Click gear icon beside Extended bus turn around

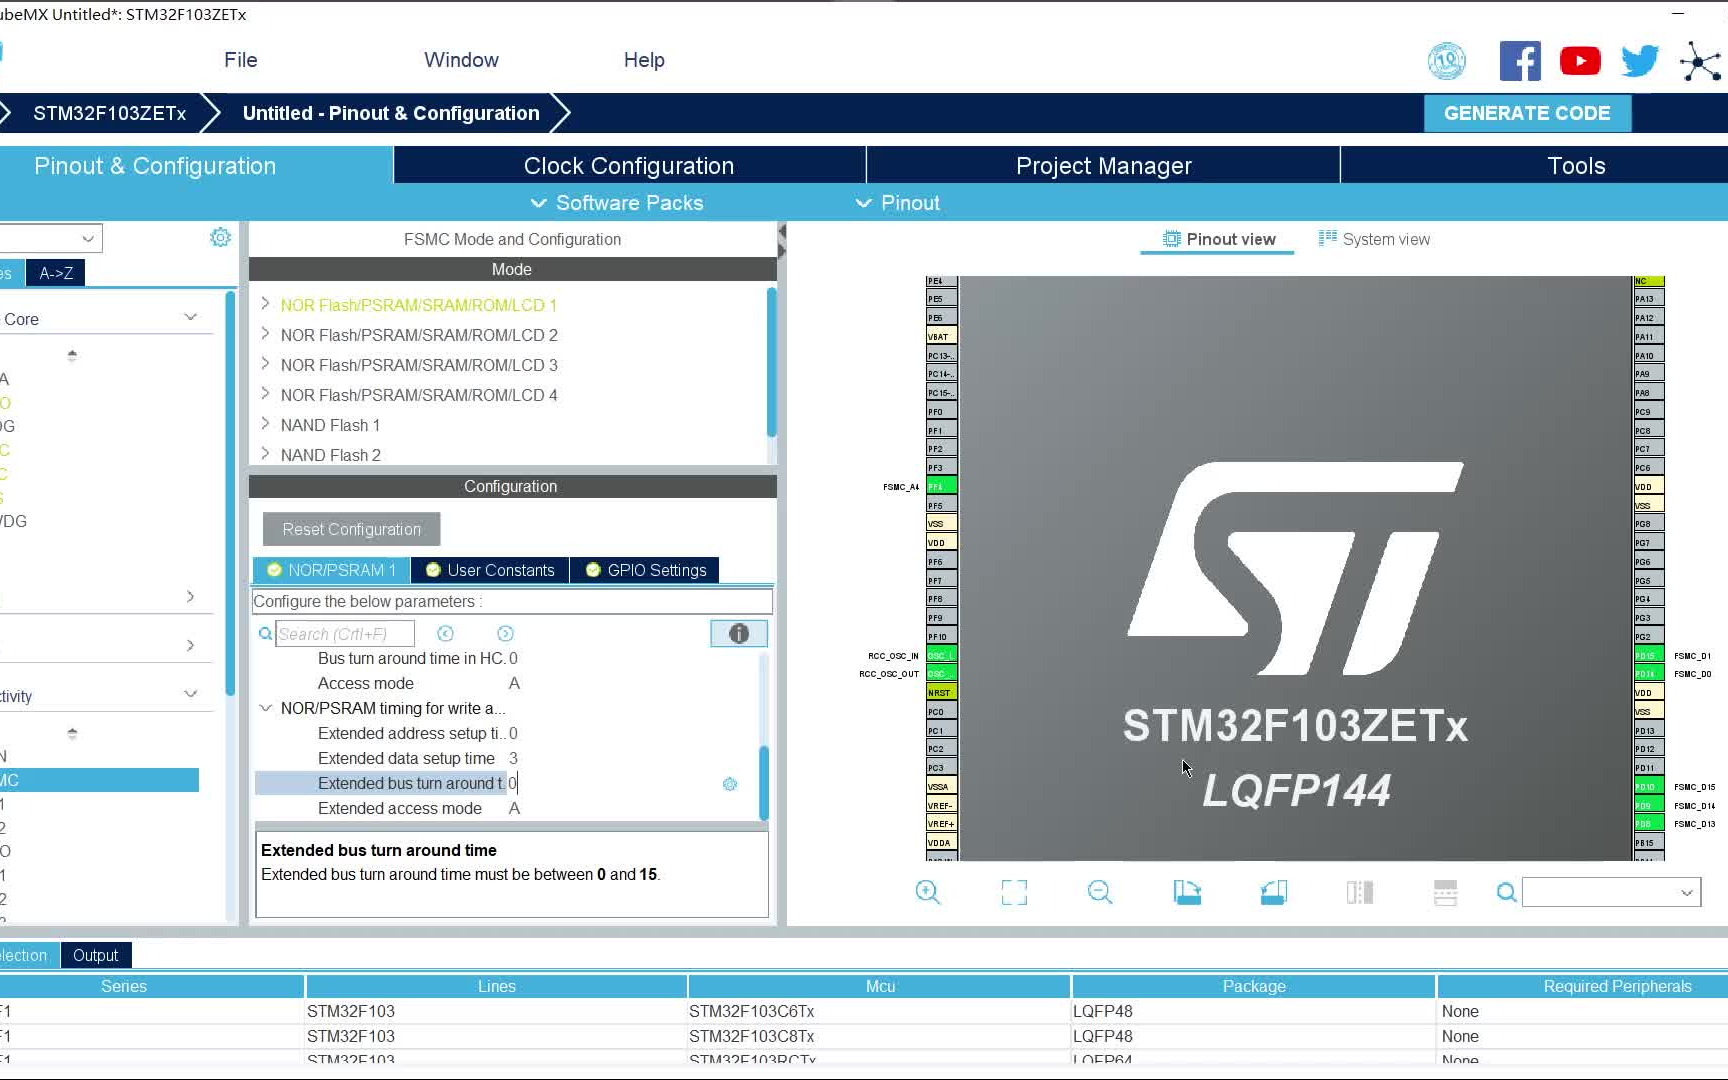point(730,784)
